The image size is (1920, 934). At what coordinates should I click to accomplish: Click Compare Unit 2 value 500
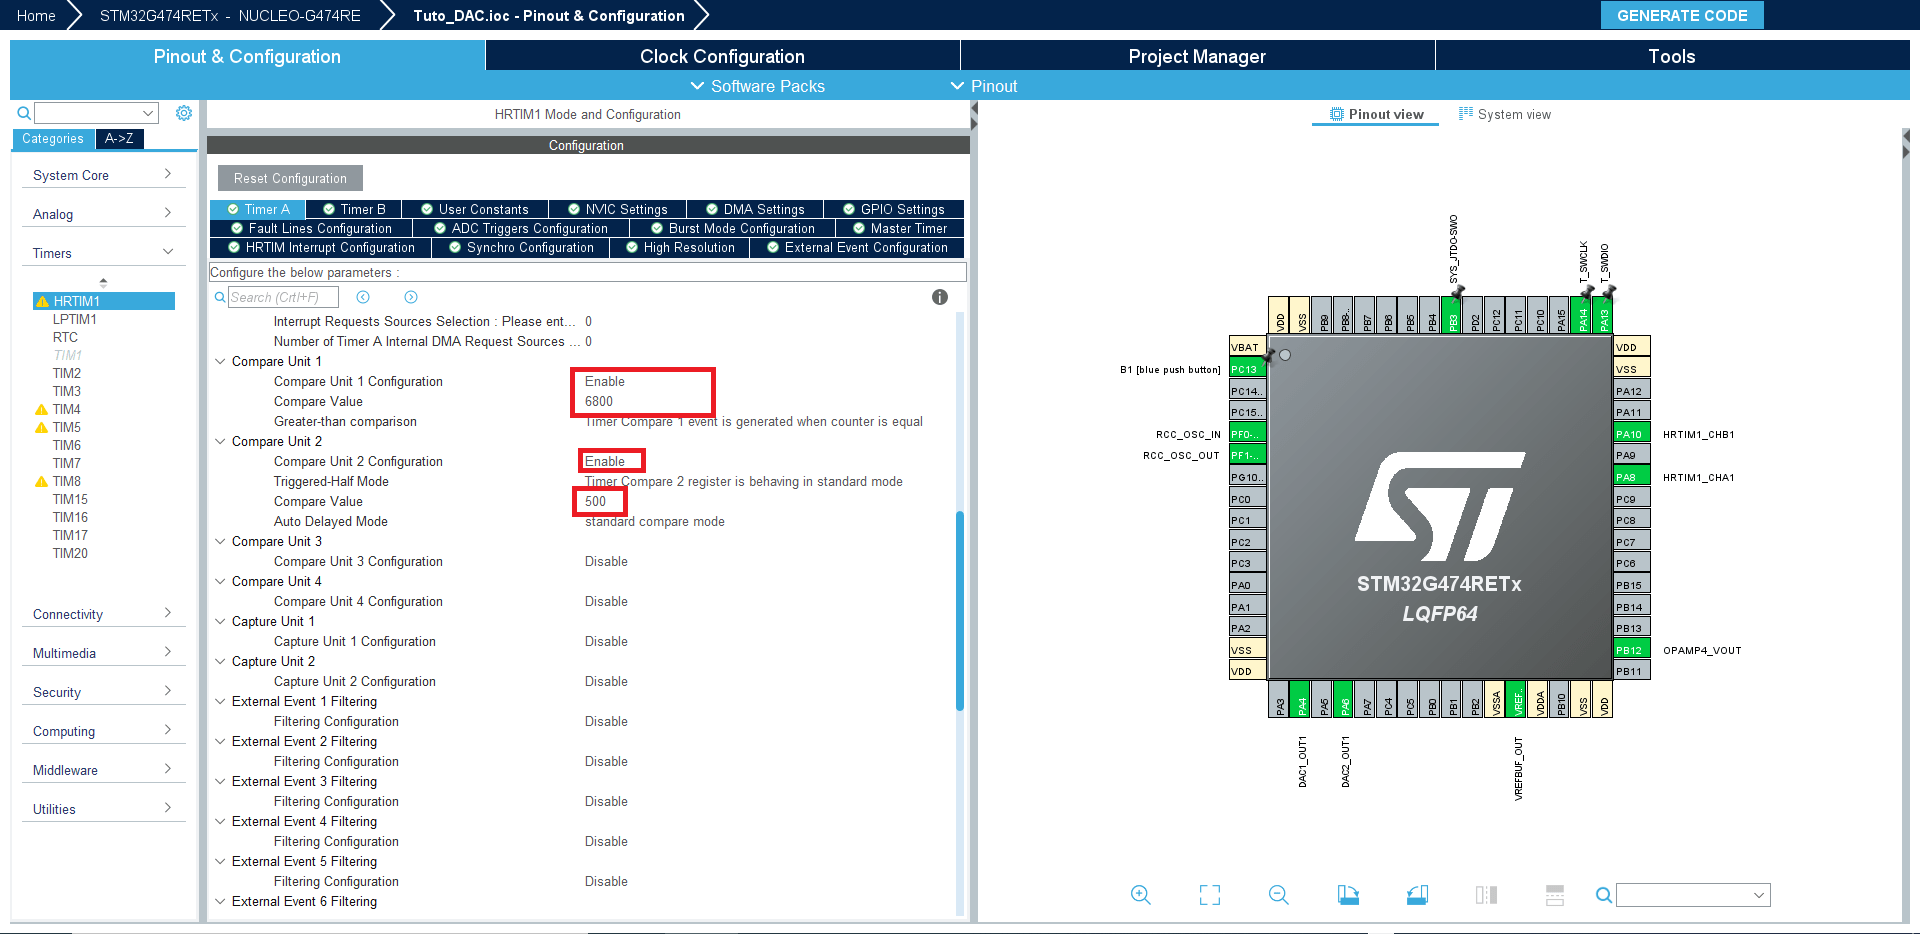[x=596, y=501]
